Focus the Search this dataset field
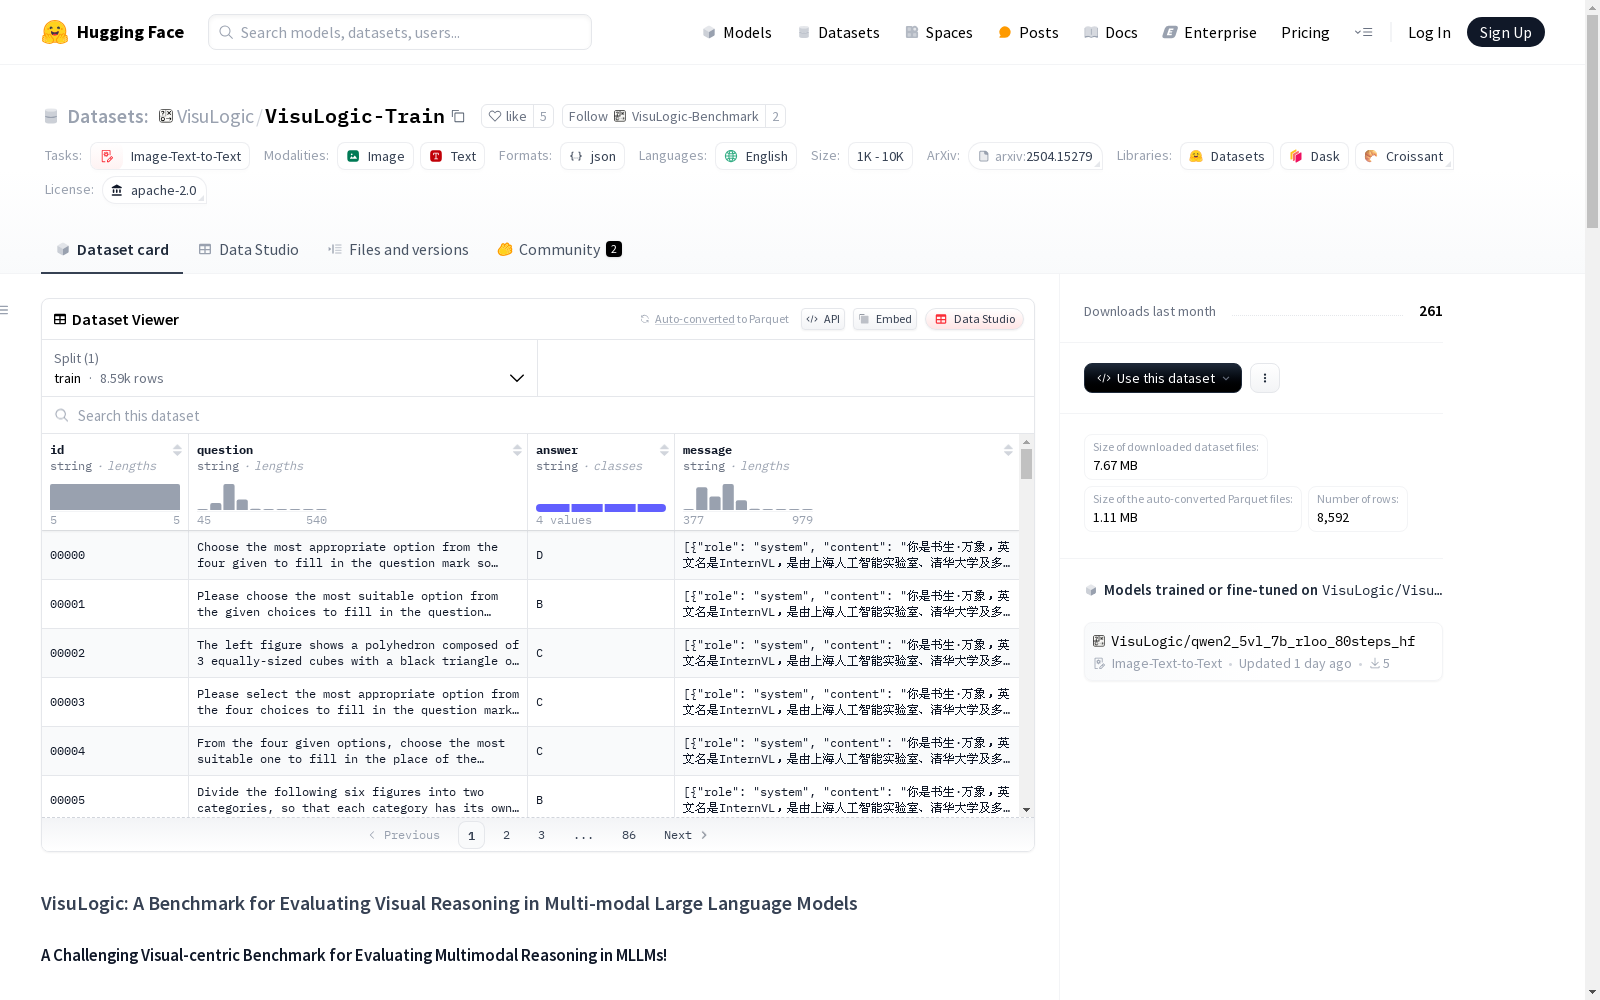 point(538,415)
